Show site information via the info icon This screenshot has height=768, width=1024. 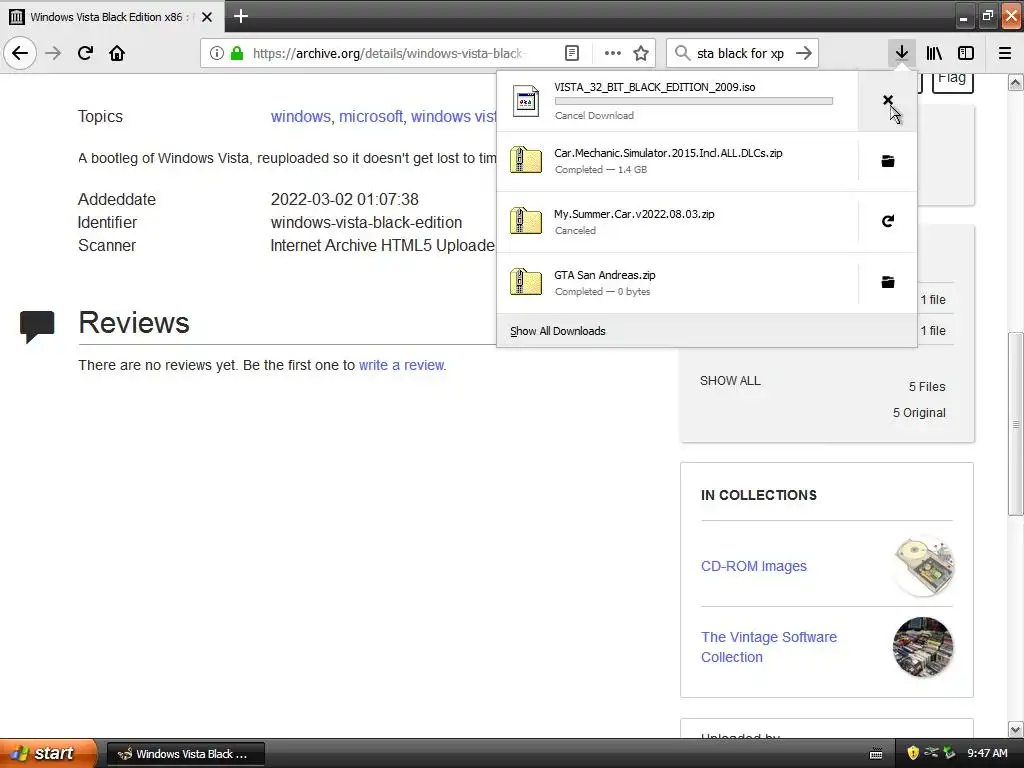pos(217,53)
